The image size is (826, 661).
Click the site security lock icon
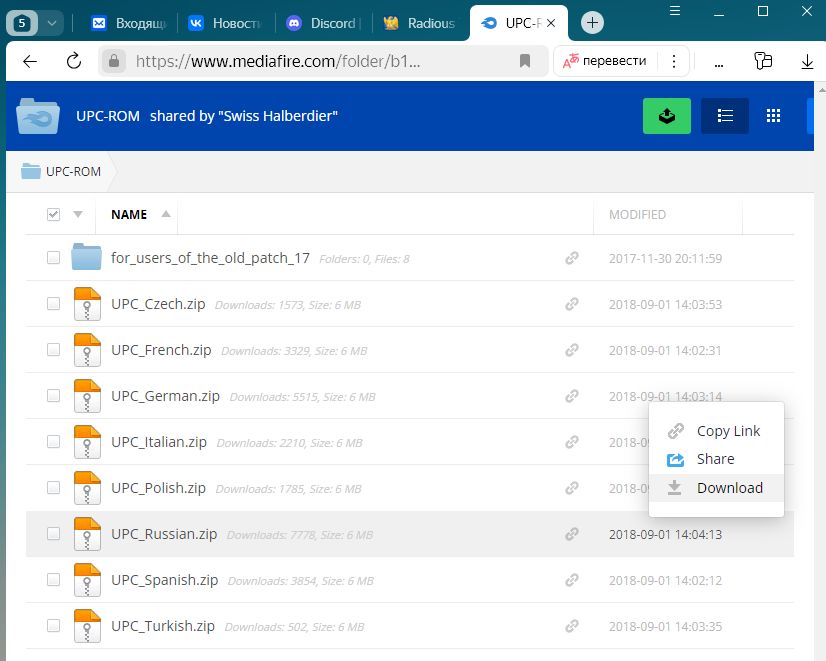pyautogui.click(x=114, y=61)
